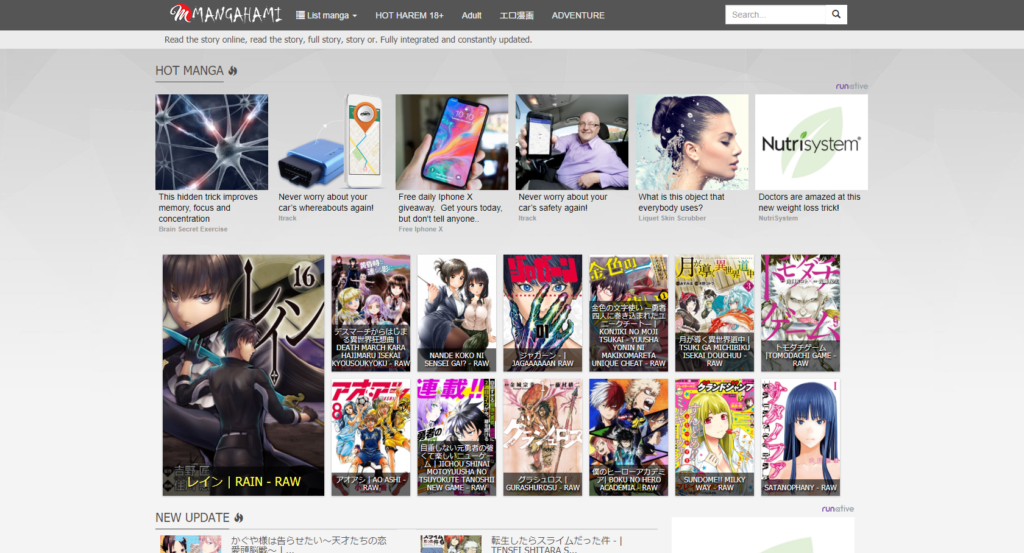Open the エロ漫画 menu item
Screen dimensions: 1024x553
517,15
